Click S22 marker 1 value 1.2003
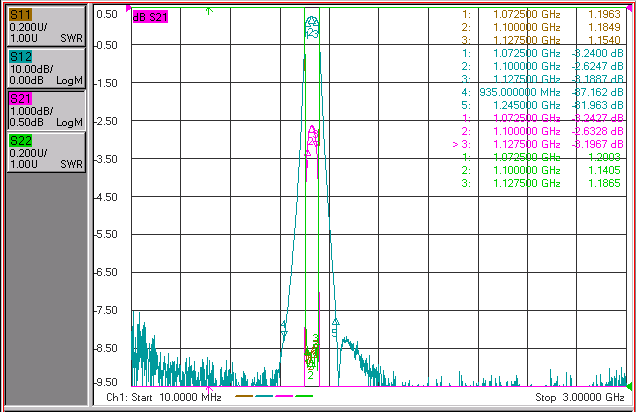636x412 pixels. 604,157
